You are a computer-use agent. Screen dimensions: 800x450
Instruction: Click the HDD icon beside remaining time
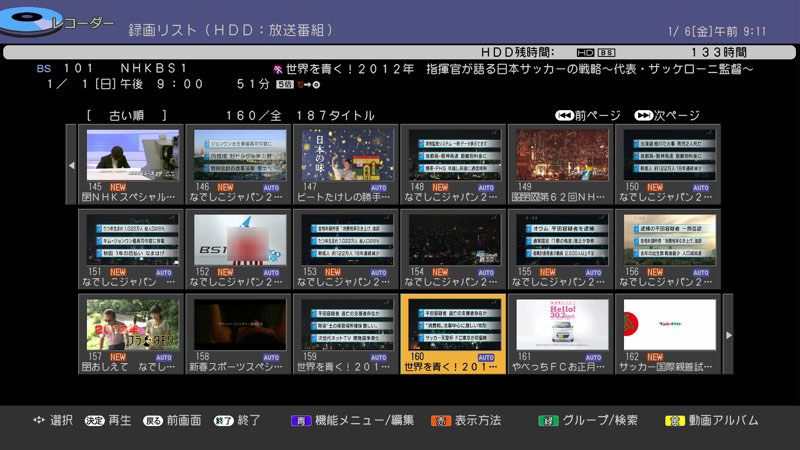[585, 52]
